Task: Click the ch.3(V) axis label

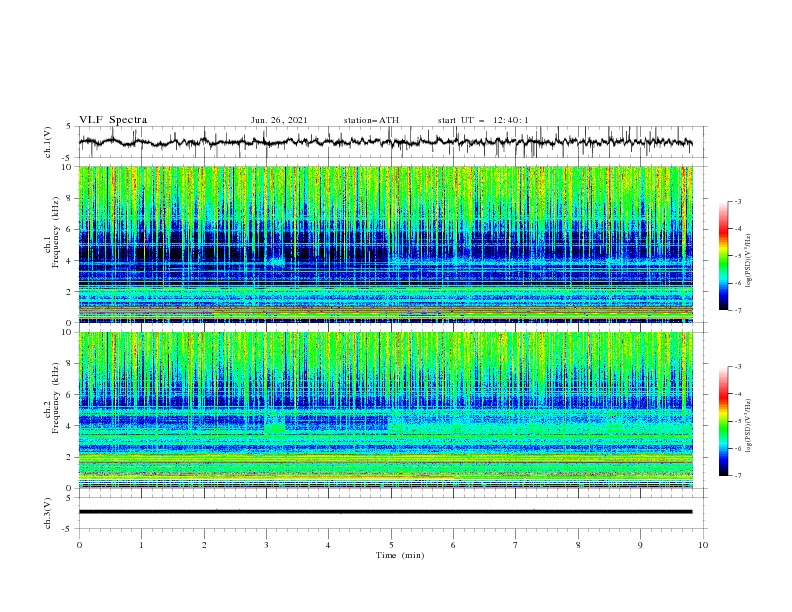Action: pos(48,513)
